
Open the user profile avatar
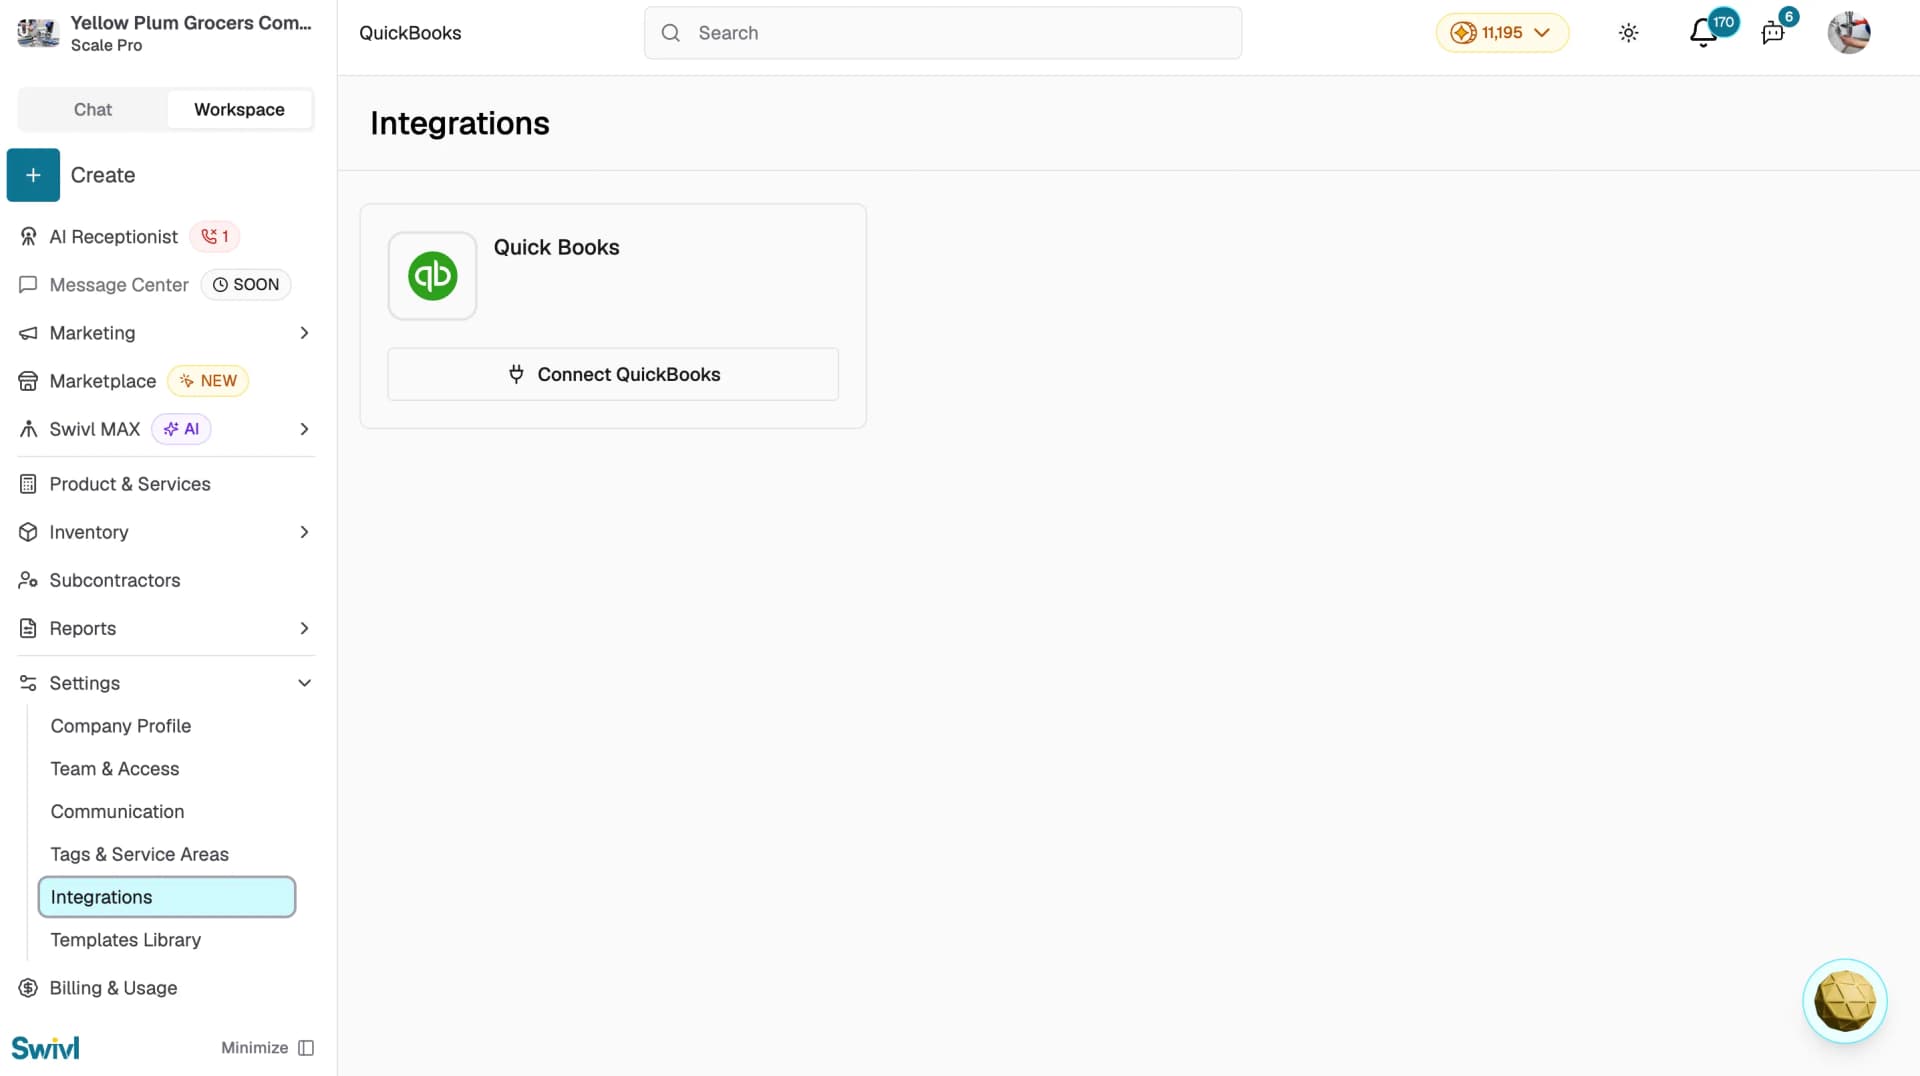pos(1849,33)
